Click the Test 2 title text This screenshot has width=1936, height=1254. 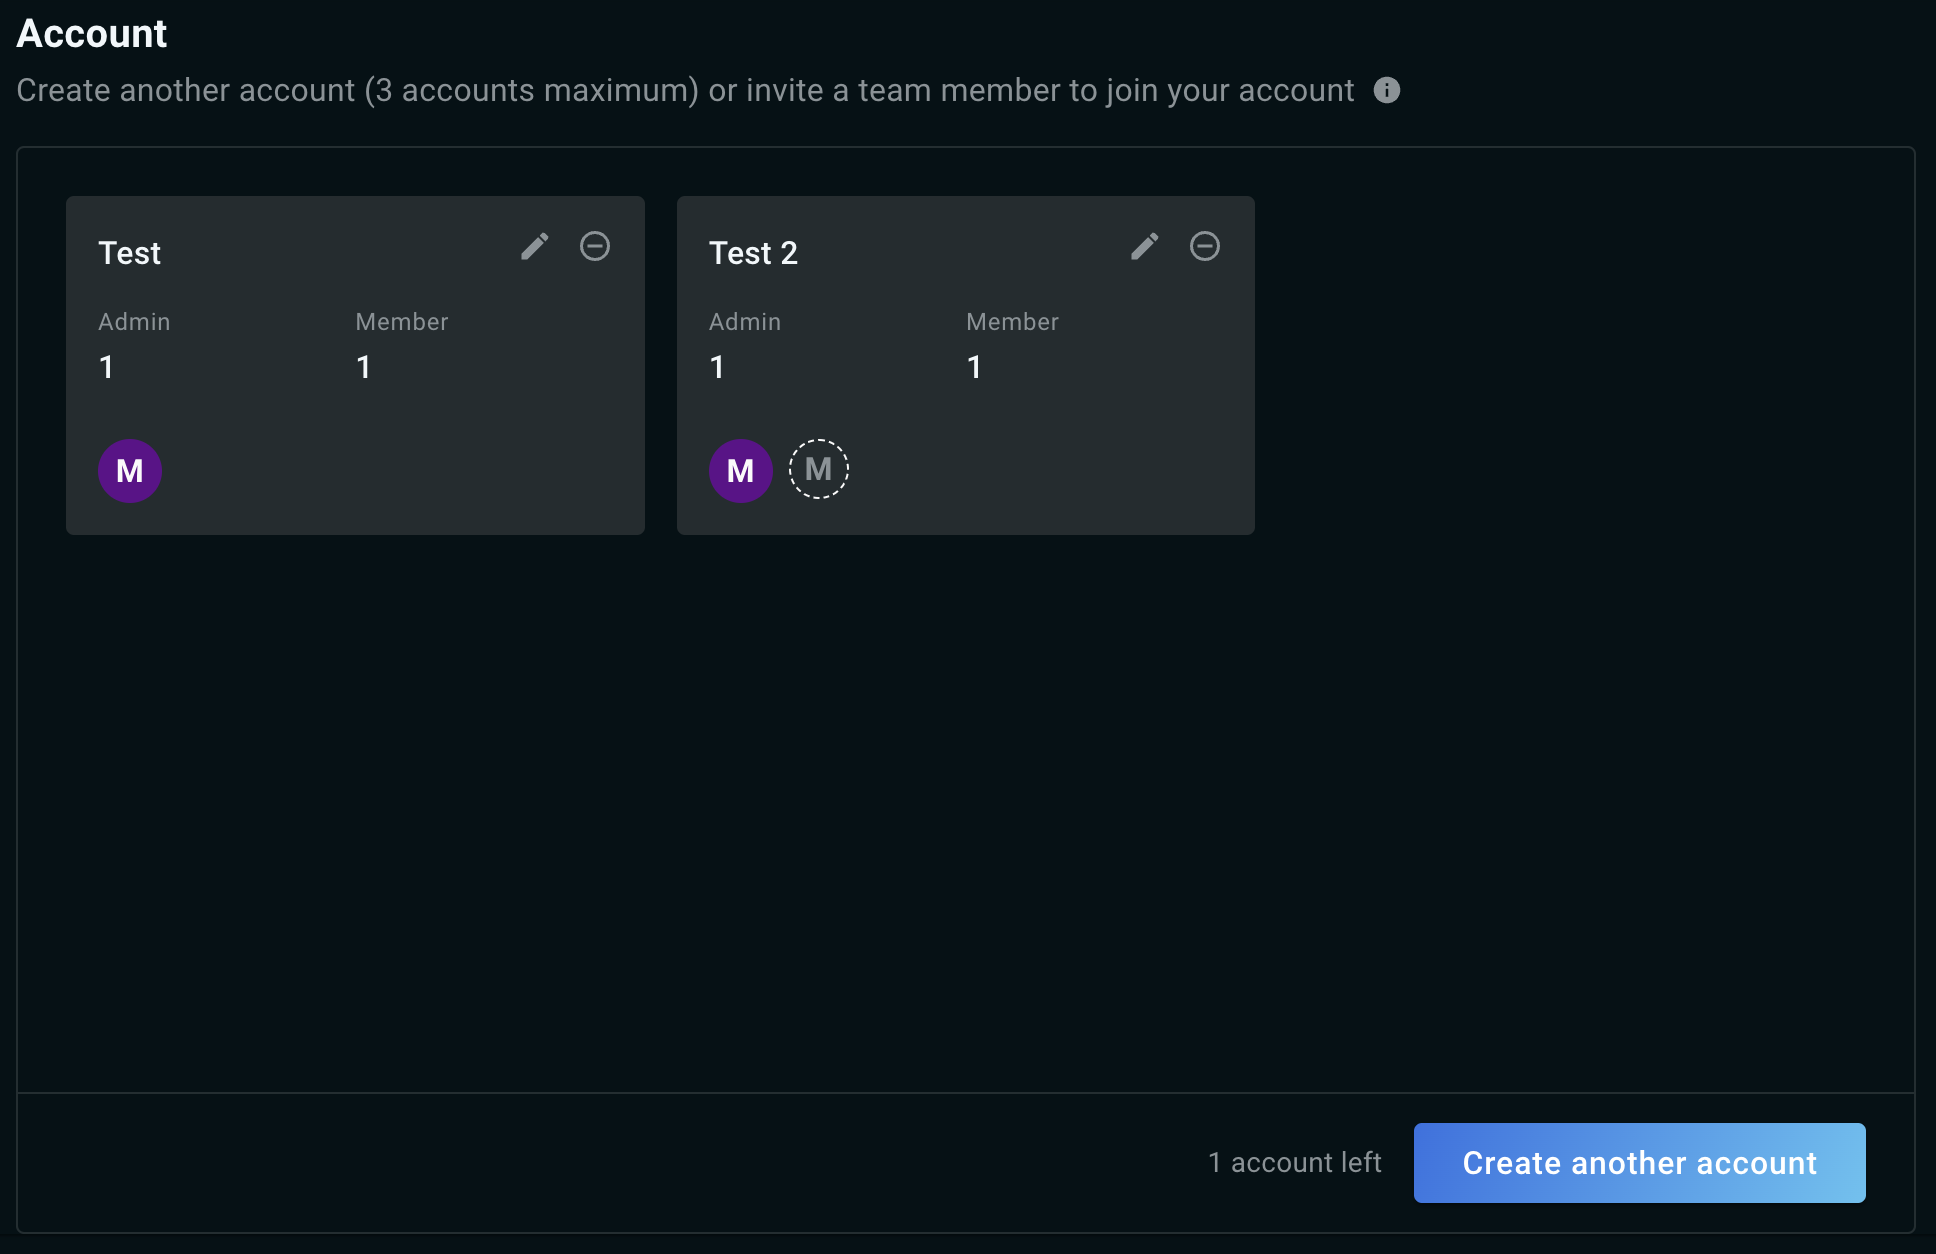(753, 253)
